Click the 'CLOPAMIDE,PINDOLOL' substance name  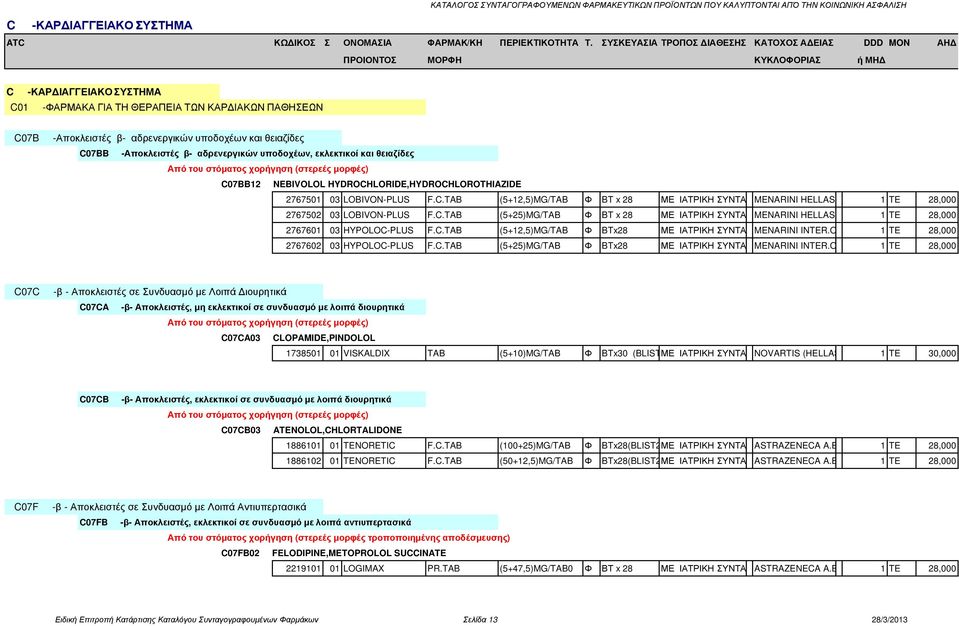[324, 337]
